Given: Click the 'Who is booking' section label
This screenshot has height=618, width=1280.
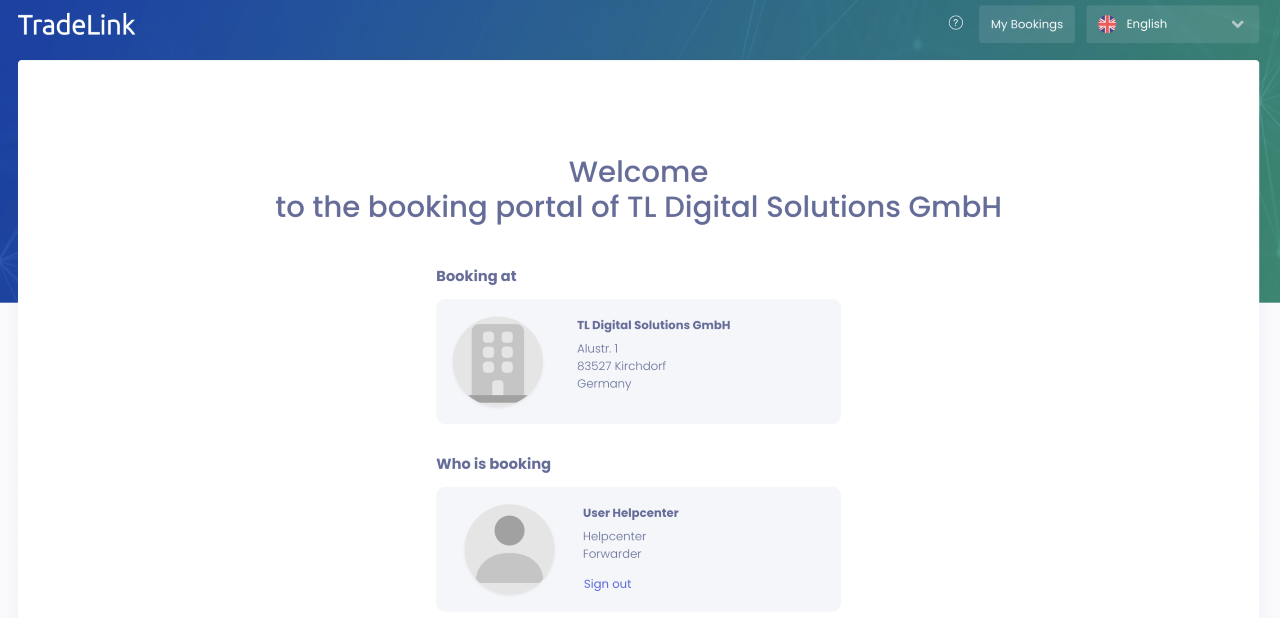Looking at the screenshot, I should (x=493, y=464).
